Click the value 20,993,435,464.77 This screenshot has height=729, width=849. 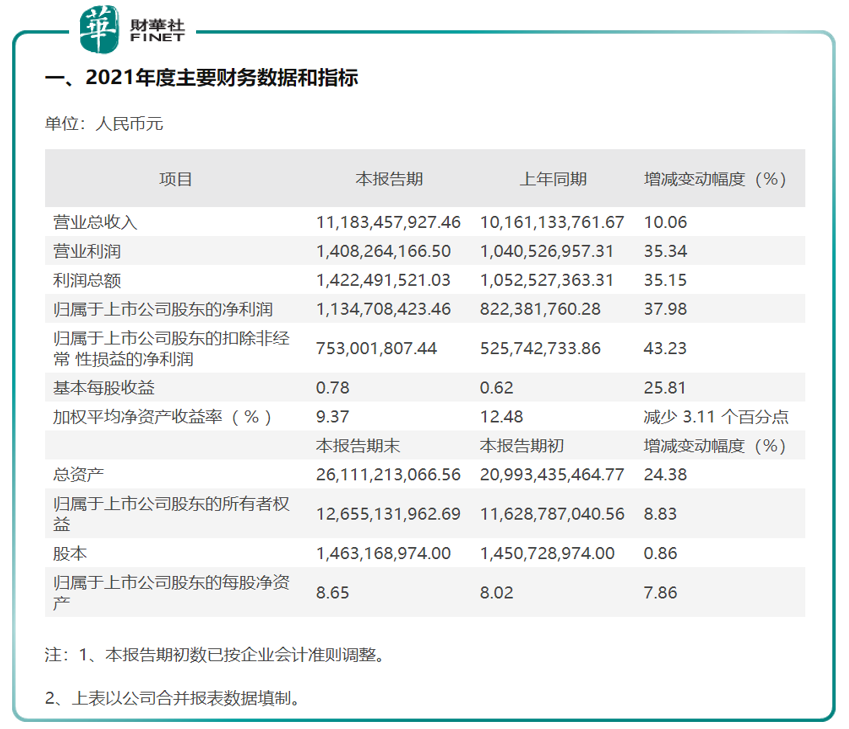552,475
